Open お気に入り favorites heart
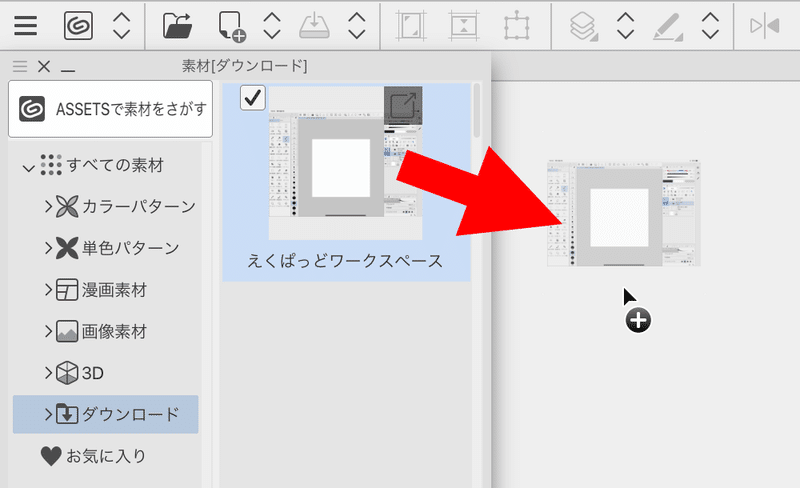The height and width of the screenshot is (488, 800). [x=51, y=456]
